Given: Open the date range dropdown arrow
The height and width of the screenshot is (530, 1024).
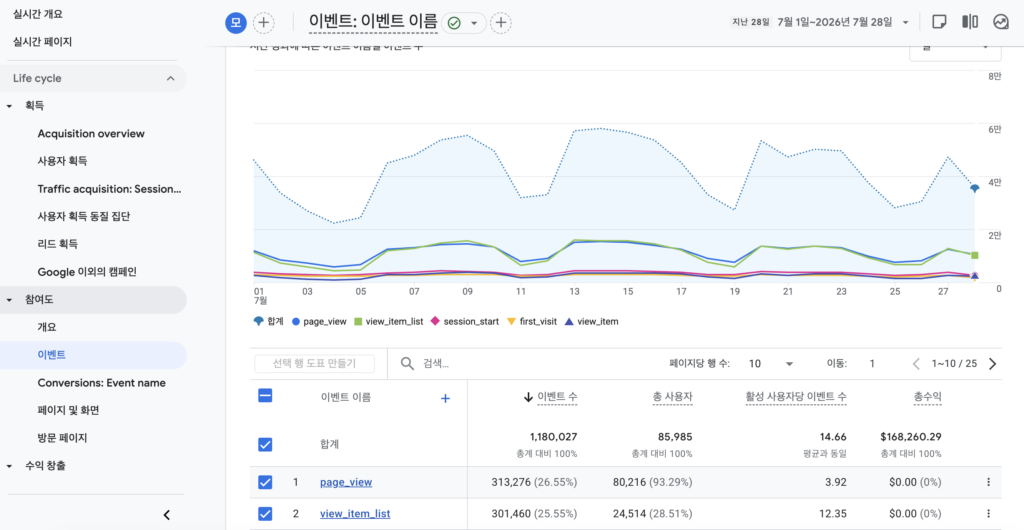Looking at the screenshot, I should point(905,23).
